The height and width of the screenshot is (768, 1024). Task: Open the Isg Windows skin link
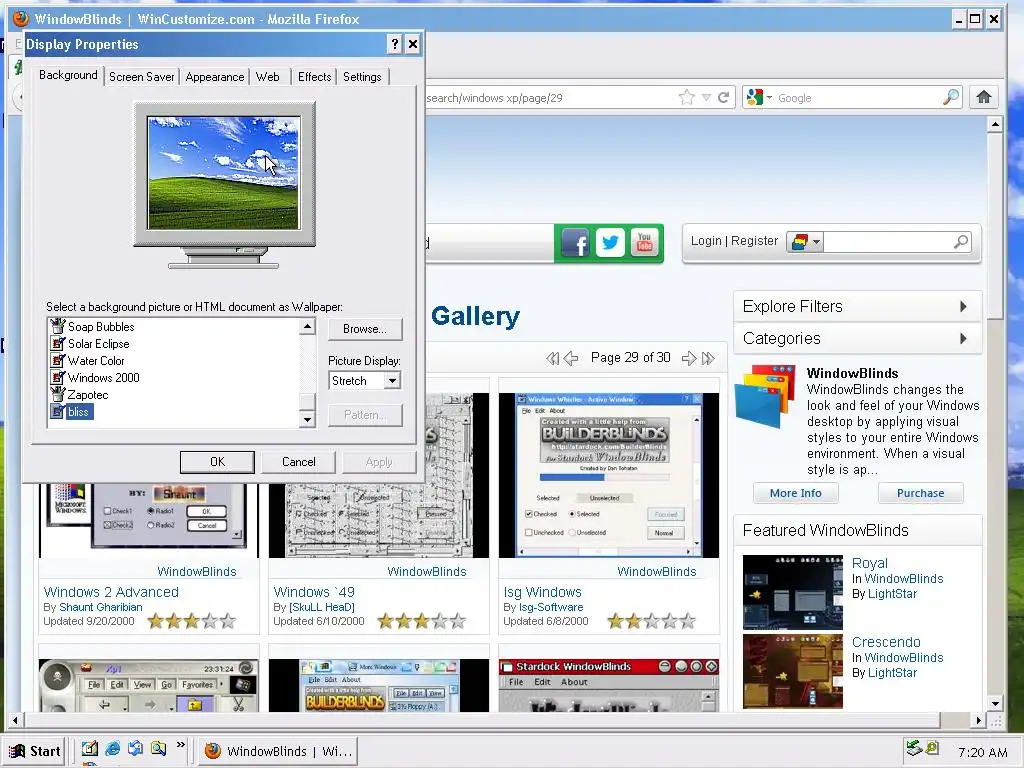(x=542, y=592)
